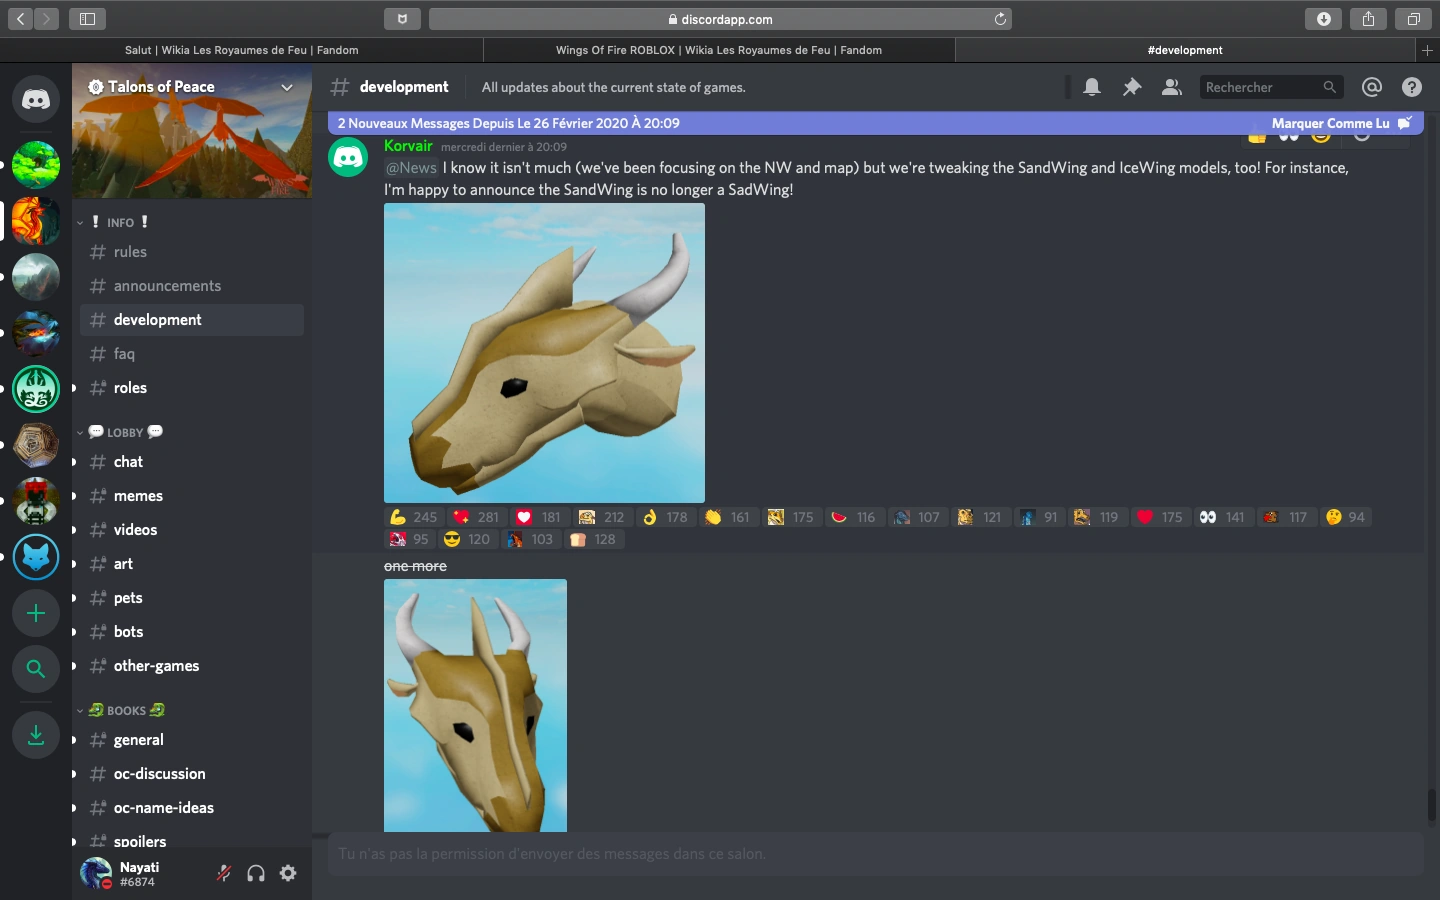
Task: Open the announcements channel
Action: 167,286
